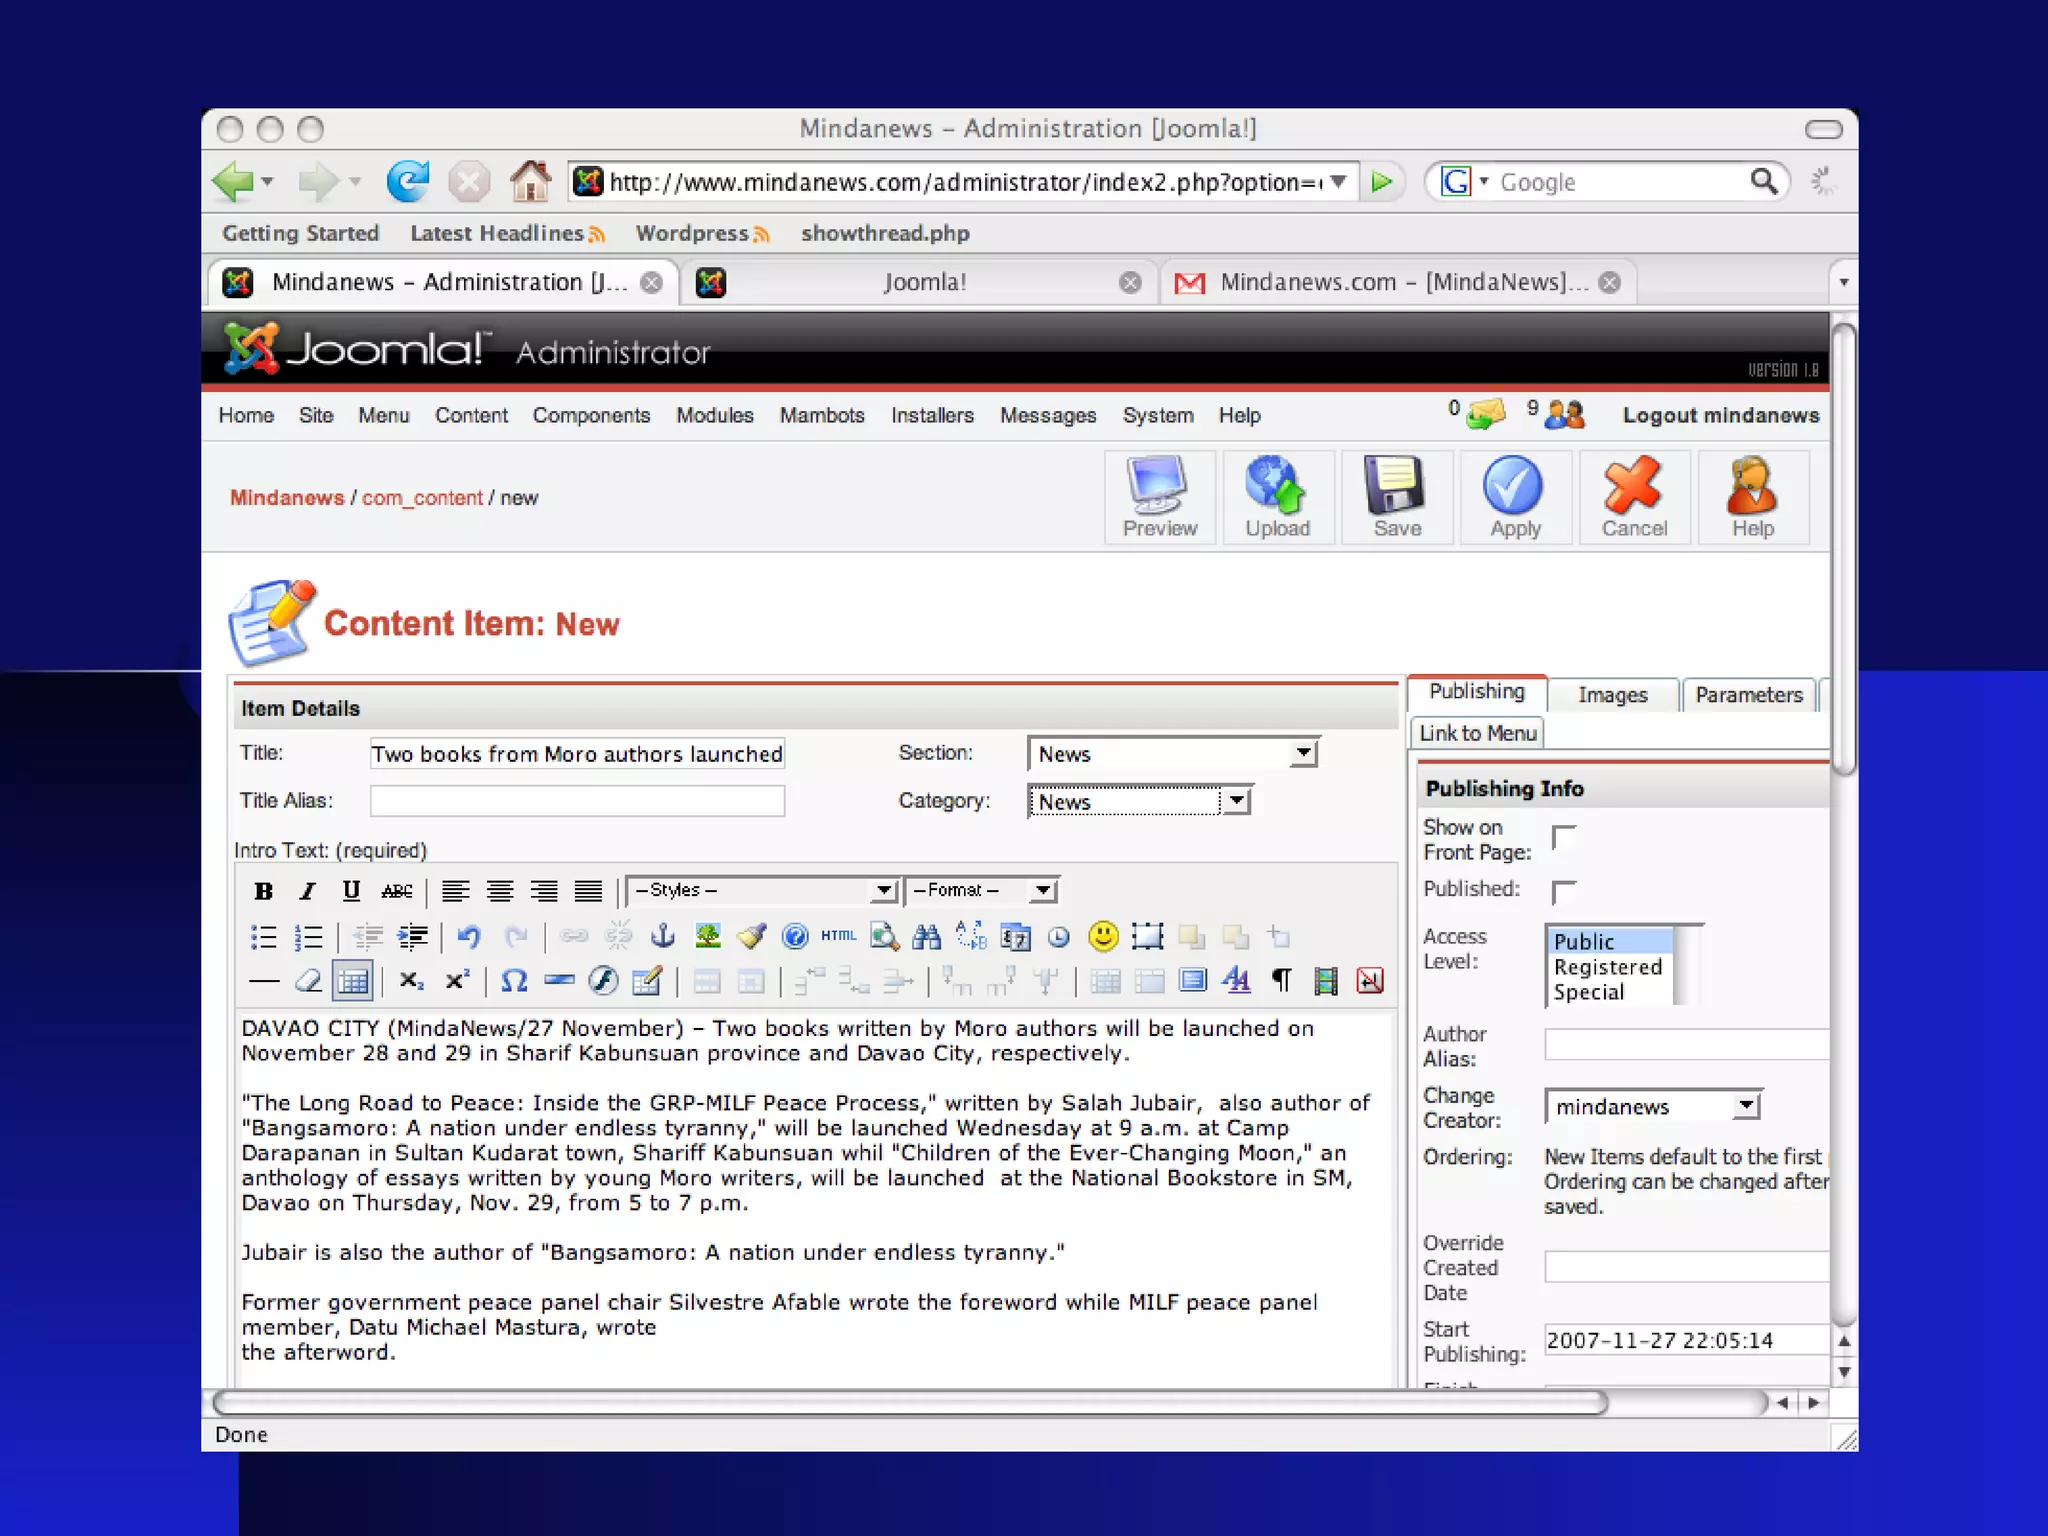Screen dimensions: 2048x1536
Task: Reload the page in browser
Action: [x=408, y=182]
